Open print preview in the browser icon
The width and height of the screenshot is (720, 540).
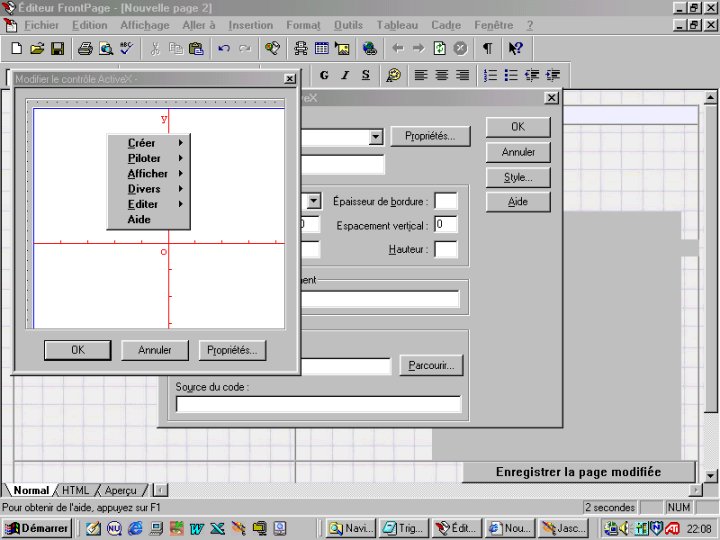(106, 48)
